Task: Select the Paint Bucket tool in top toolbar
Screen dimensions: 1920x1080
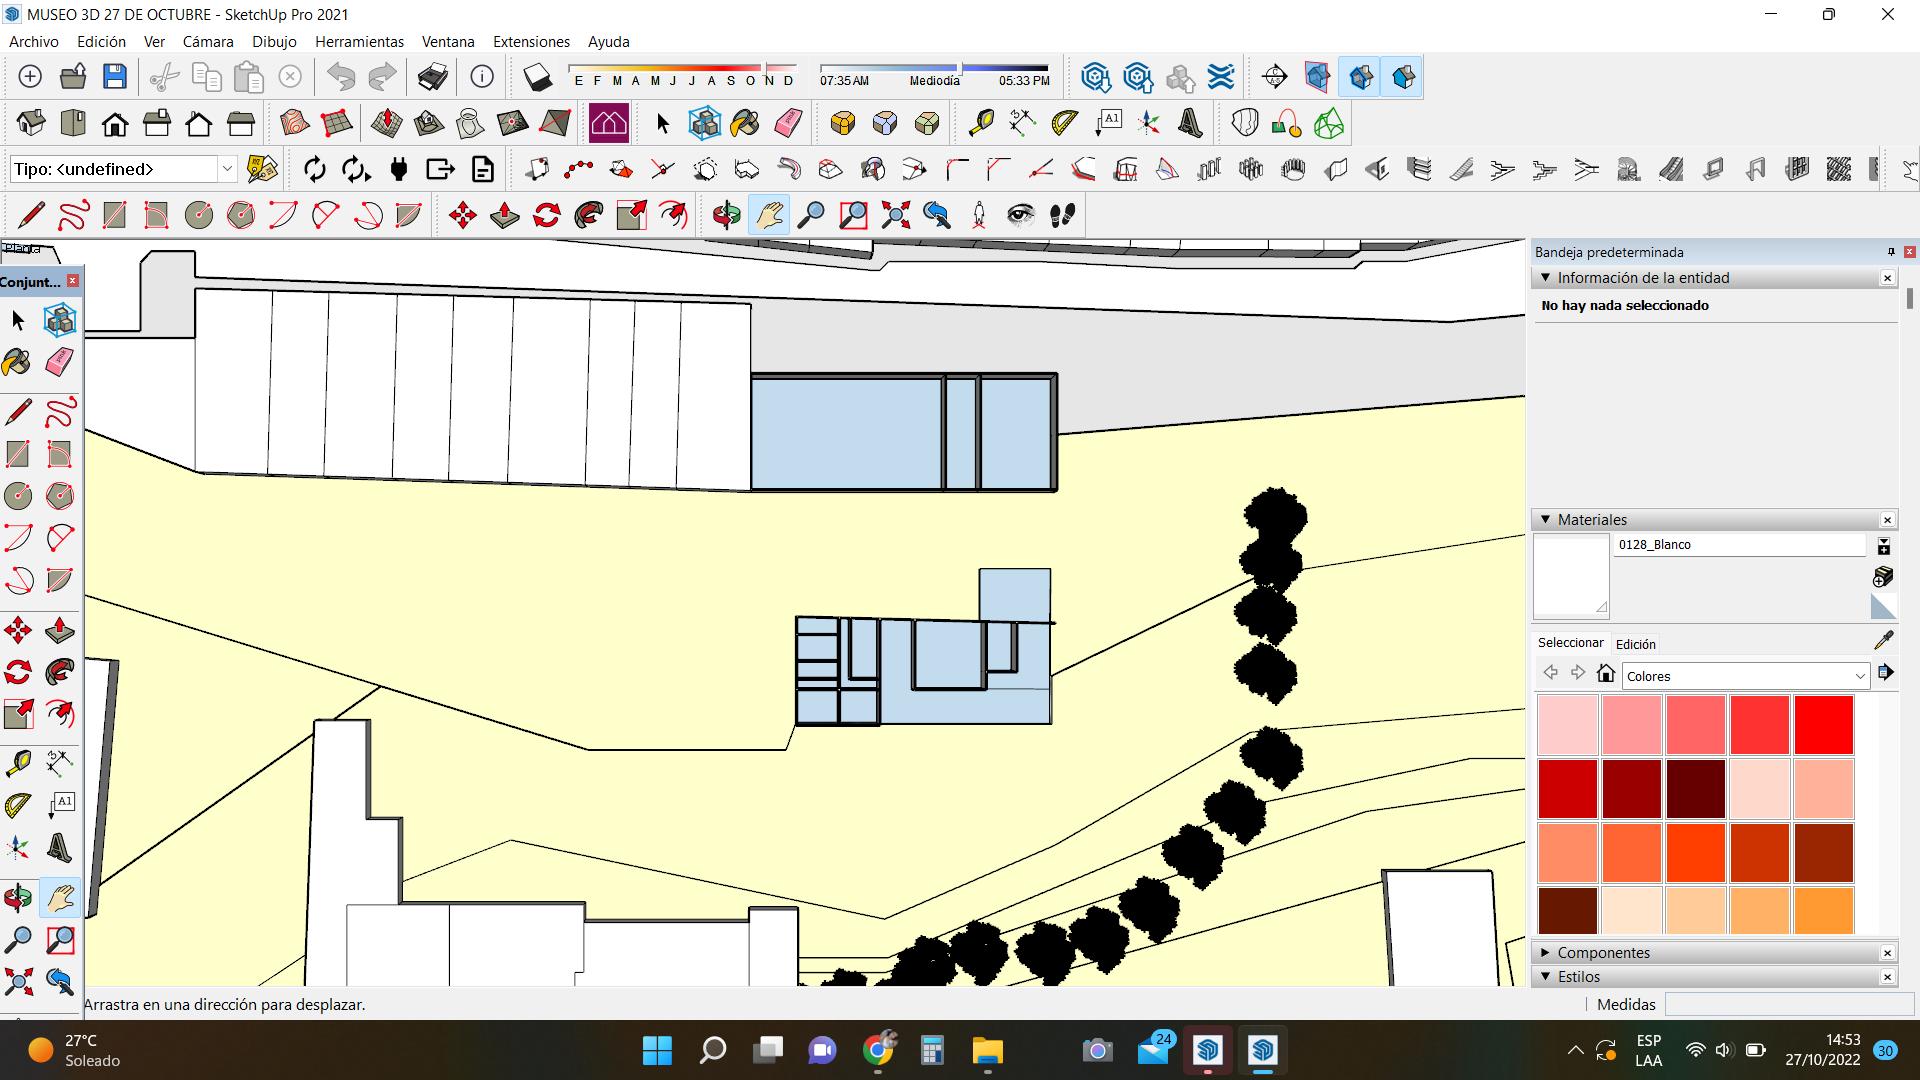Action: tap(745, 123)
